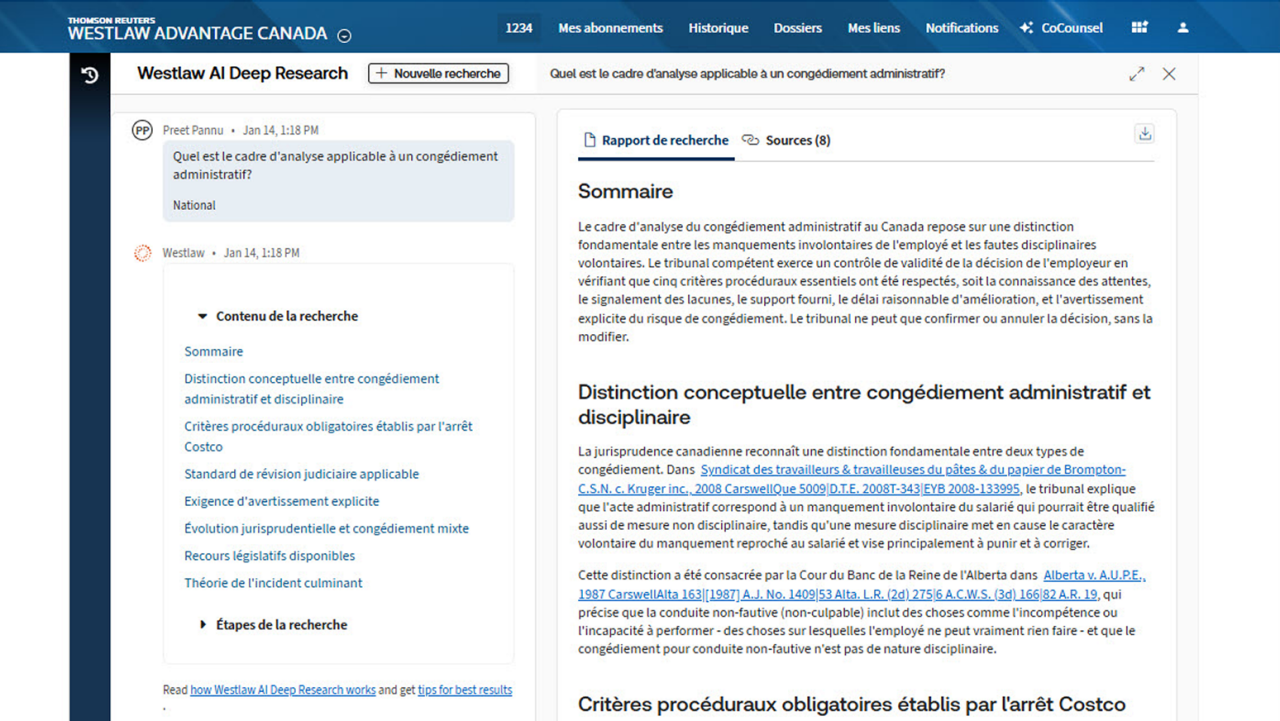Expand the Étapes de la recherche section
Viewport: 1280px width, 721px height.
[204, 625]
